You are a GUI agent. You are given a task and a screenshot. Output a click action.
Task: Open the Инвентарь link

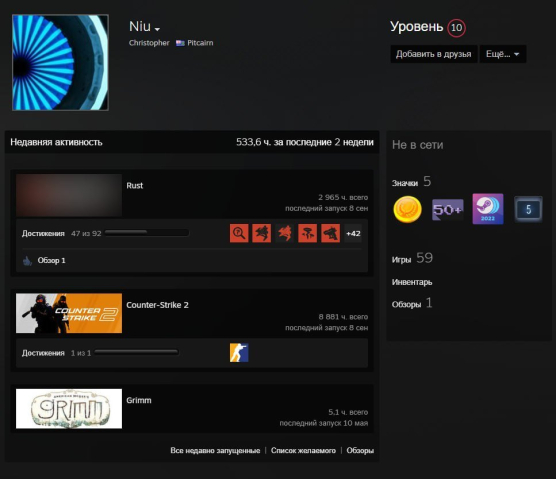click(x=412, y=282)
